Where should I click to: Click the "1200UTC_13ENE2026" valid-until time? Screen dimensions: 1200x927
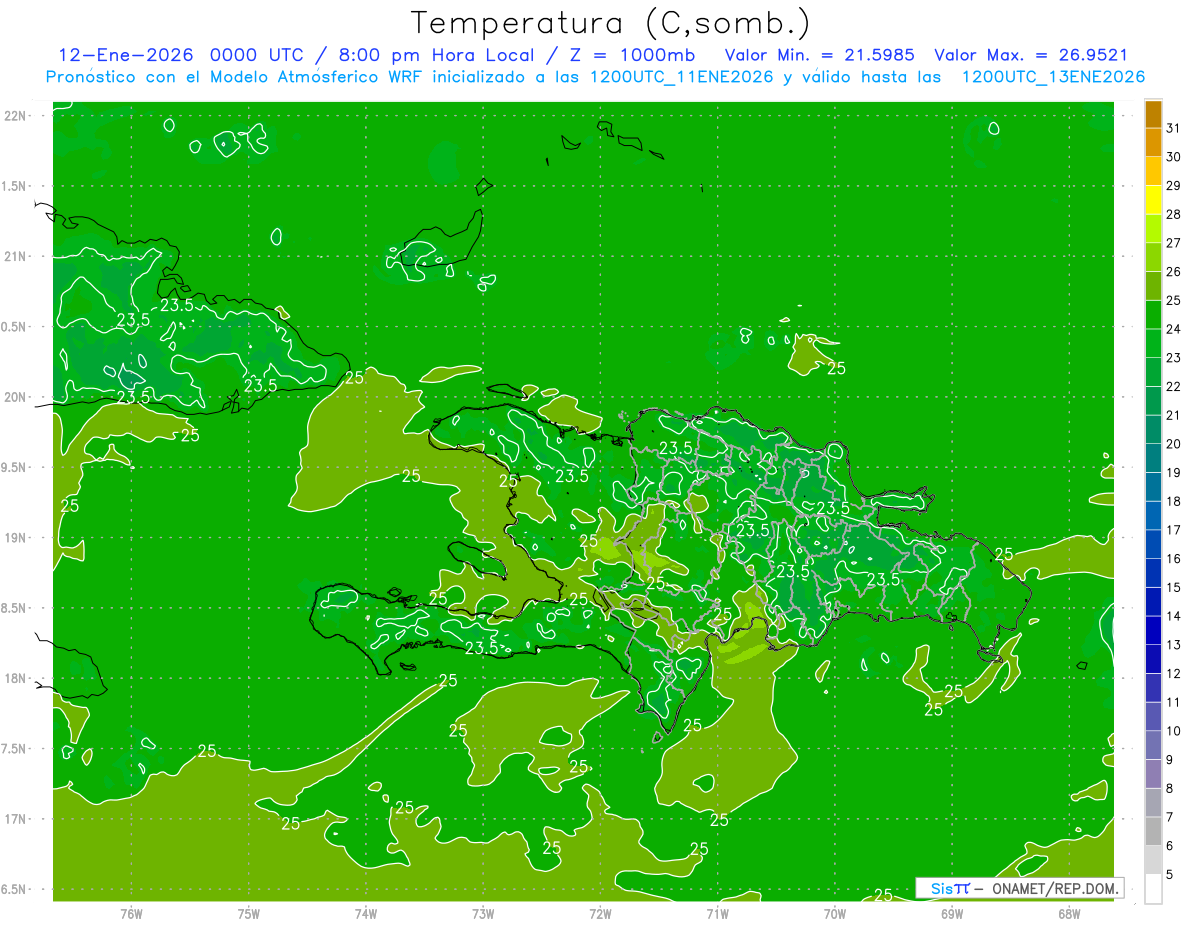pyautogui.click(x=1053, y=77)
